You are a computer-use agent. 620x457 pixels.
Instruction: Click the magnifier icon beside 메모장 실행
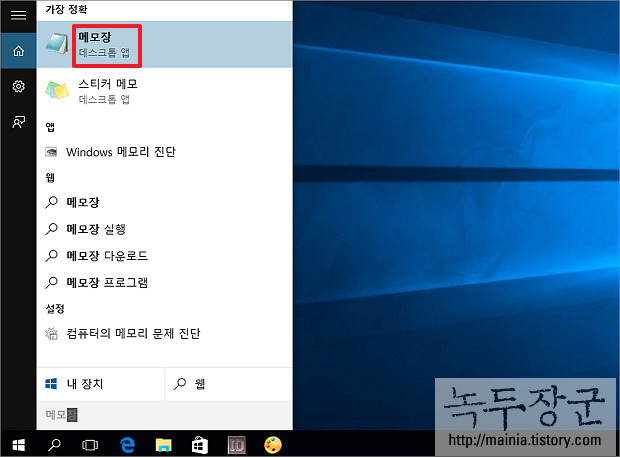click(51, 229)
